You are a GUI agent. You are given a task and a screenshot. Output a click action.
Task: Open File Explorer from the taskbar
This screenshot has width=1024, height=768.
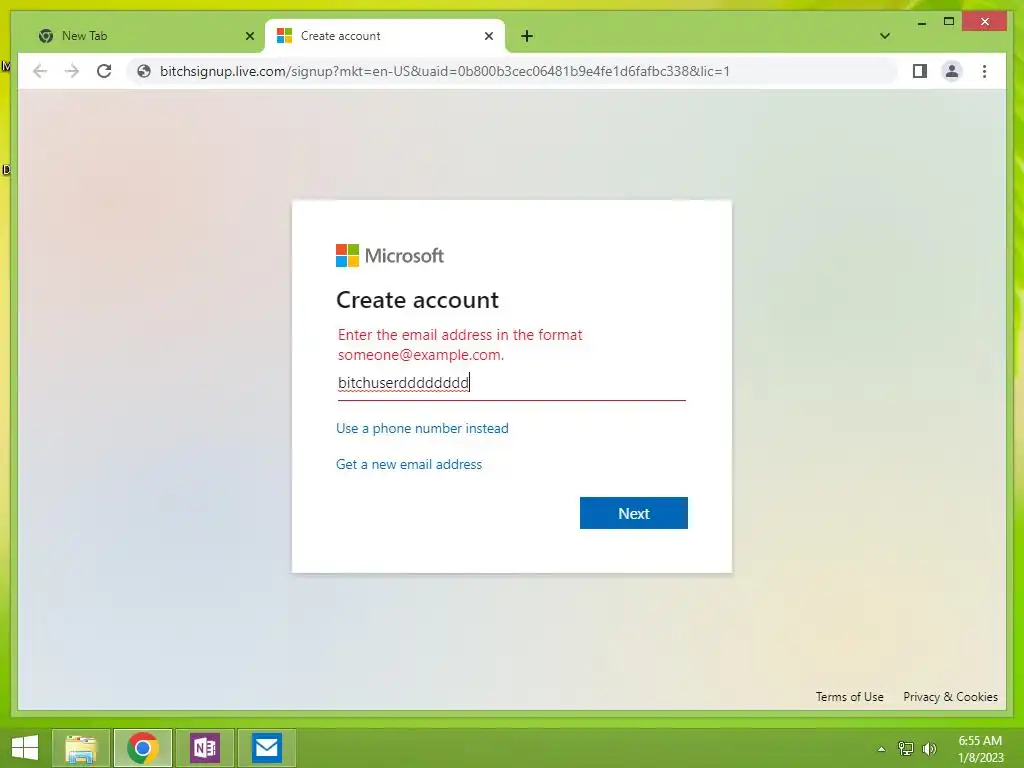[81, 748]
